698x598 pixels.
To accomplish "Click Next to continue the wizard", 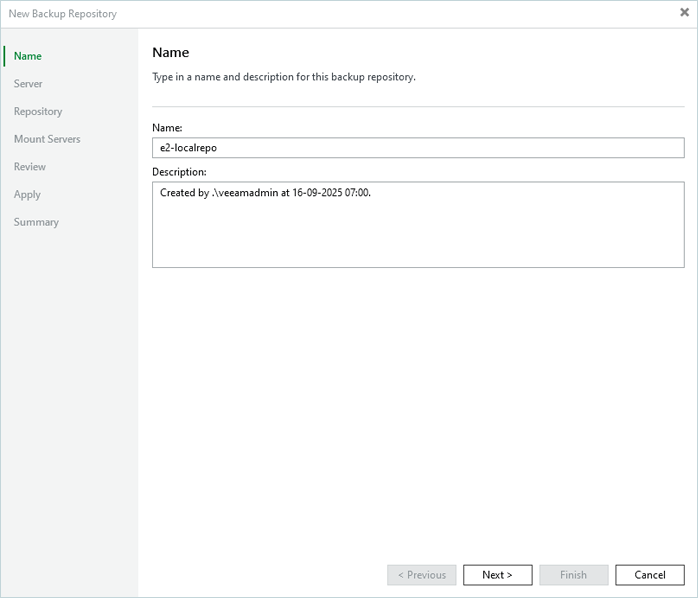I will coord(497,575).
